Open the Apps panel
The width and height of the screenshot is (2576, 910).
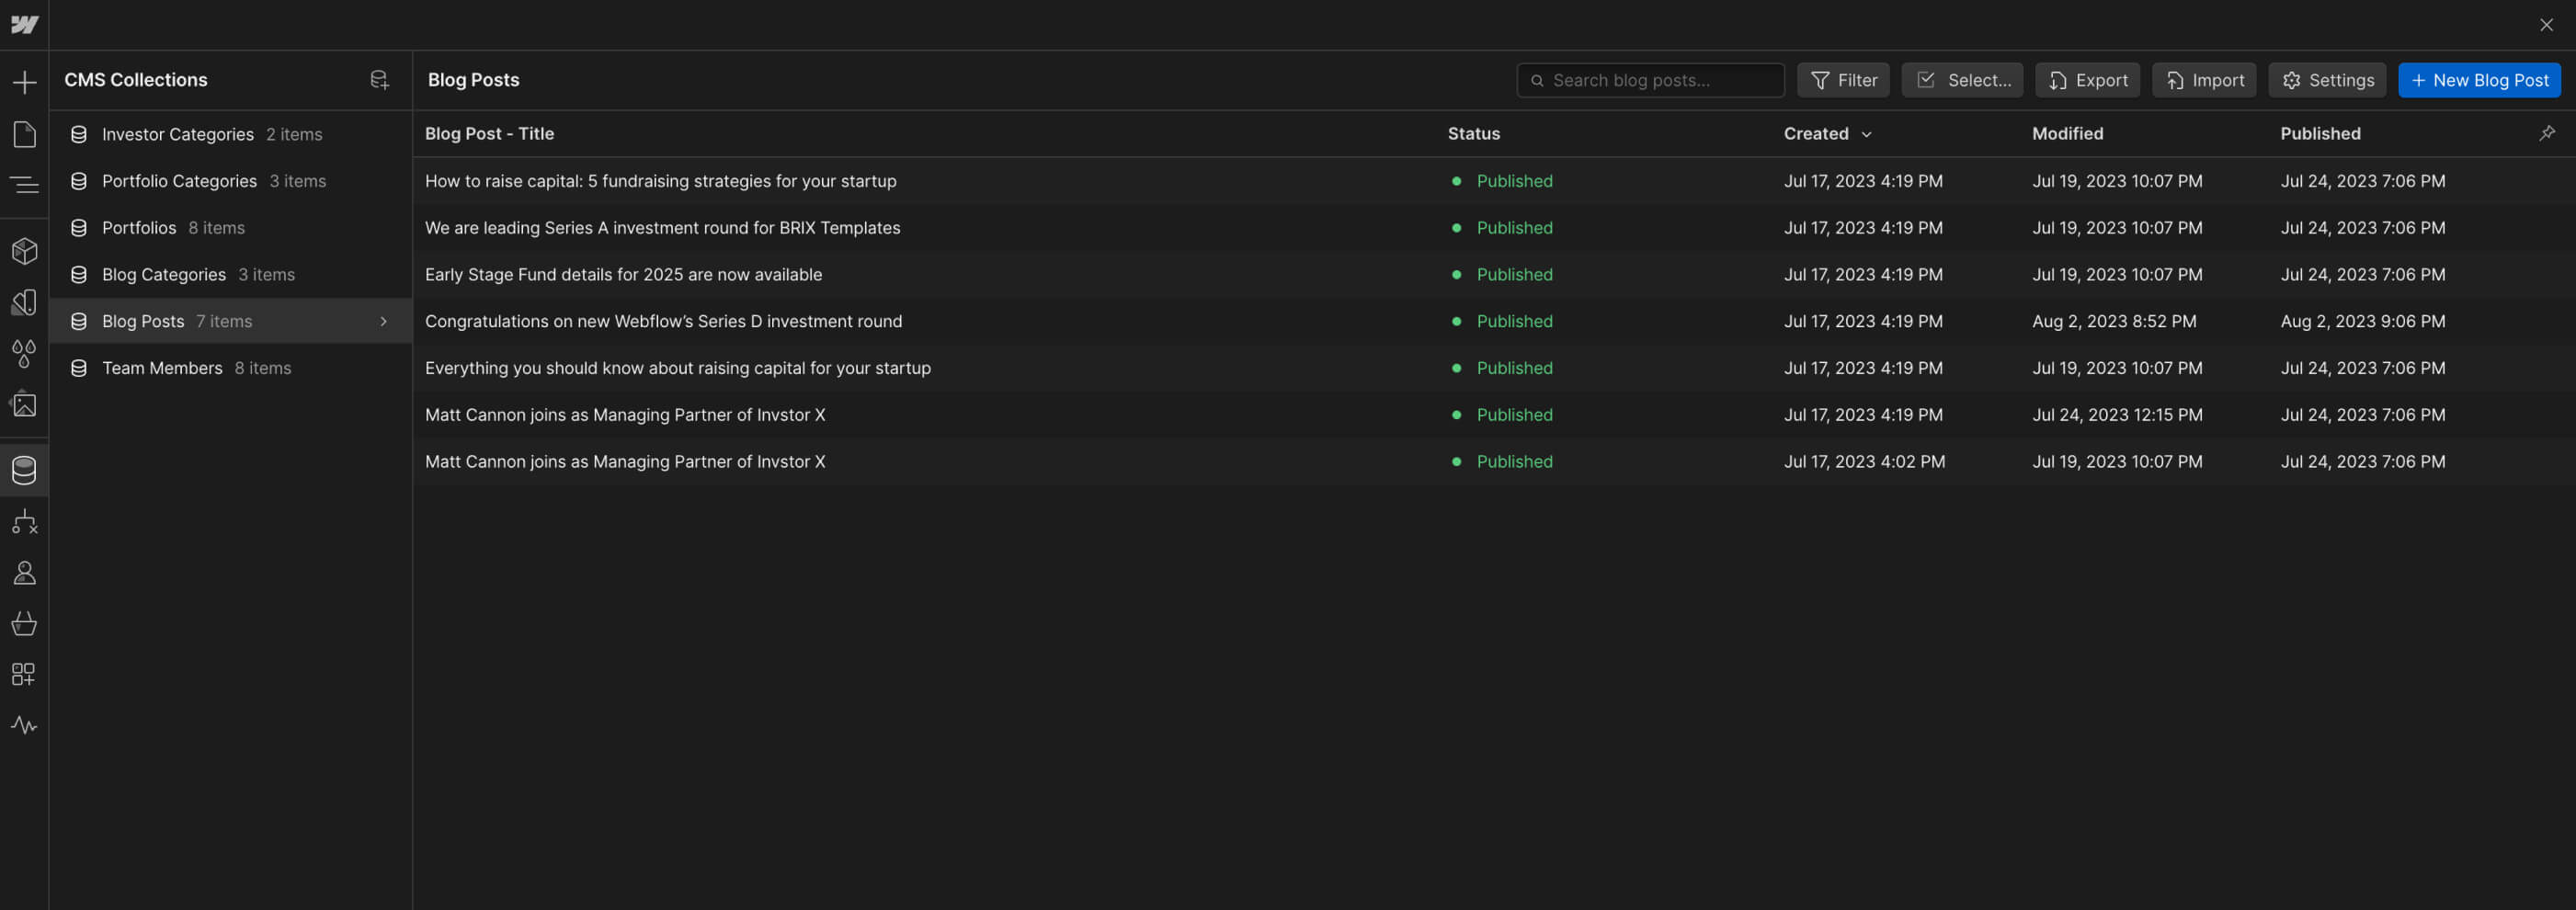(x=24, y=673)
